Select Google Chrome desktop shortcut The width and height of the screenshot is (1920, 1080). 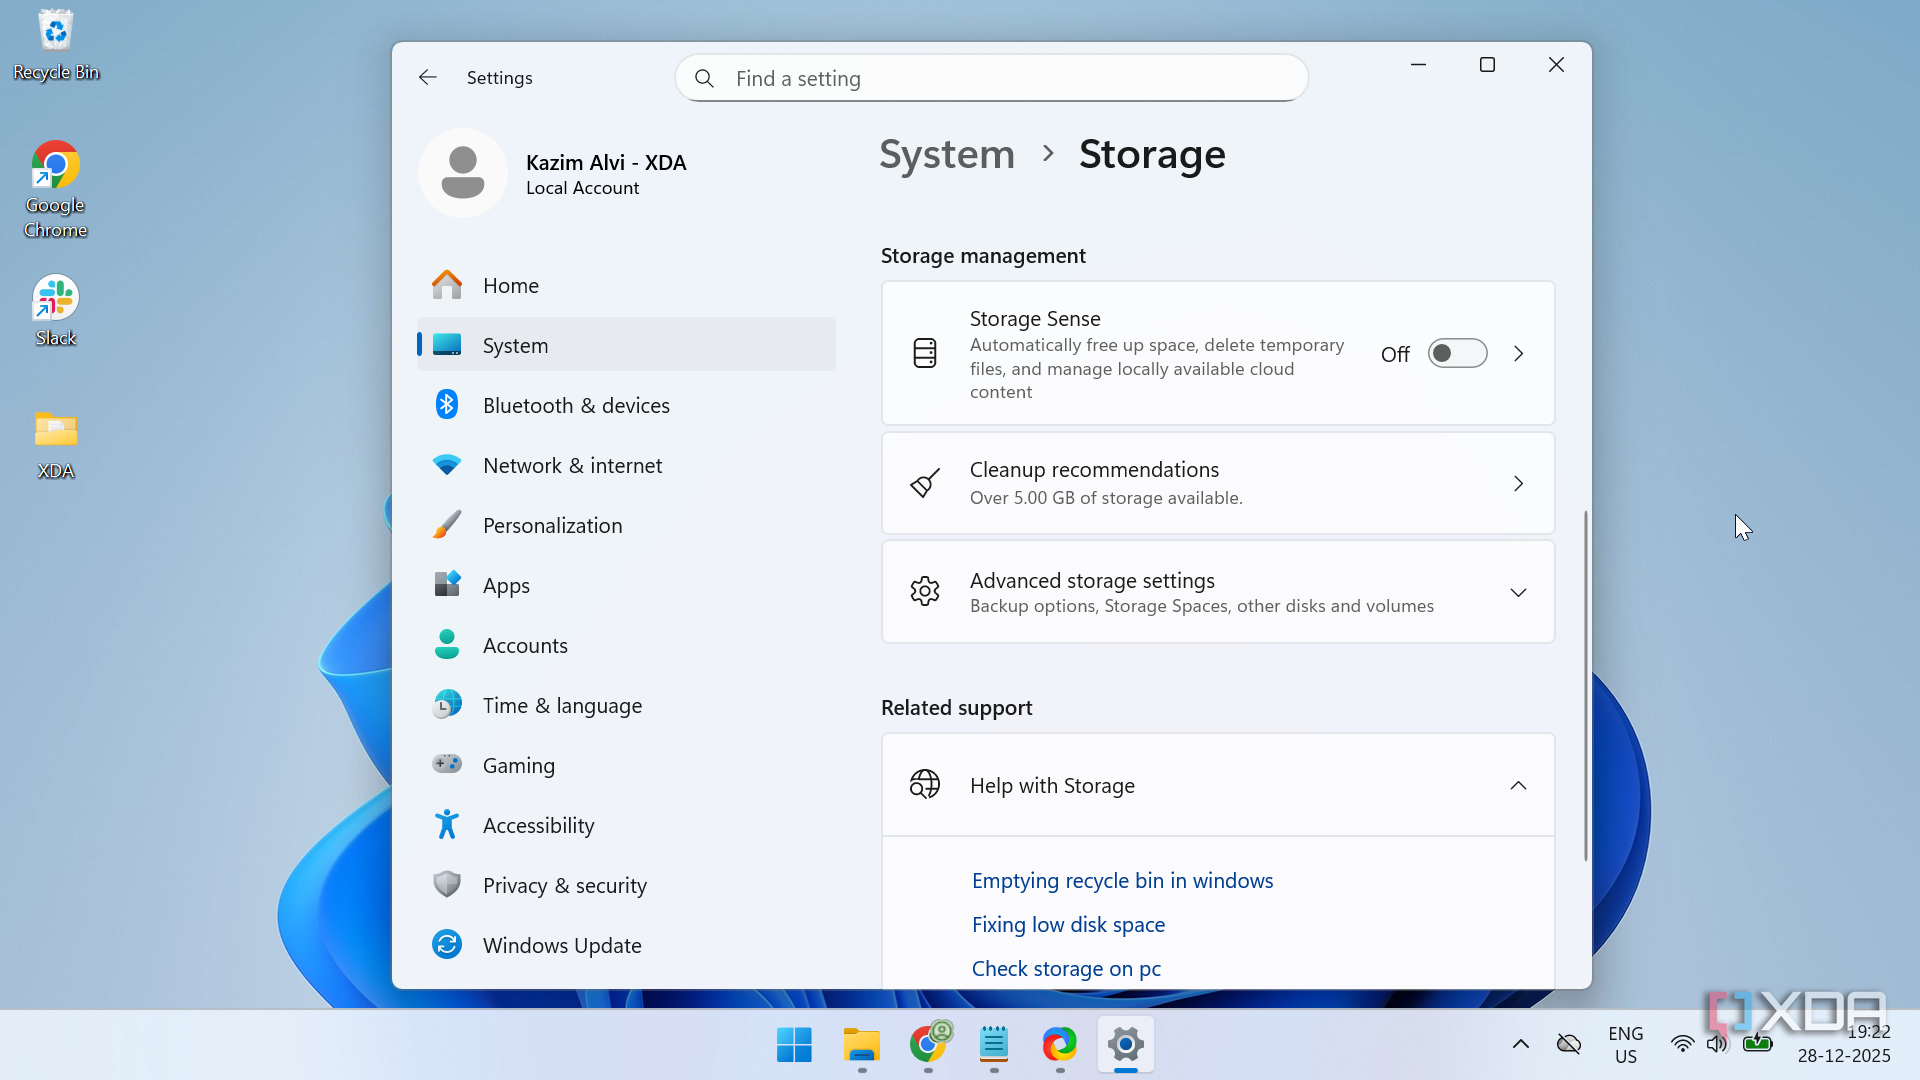tap(56, 190)
